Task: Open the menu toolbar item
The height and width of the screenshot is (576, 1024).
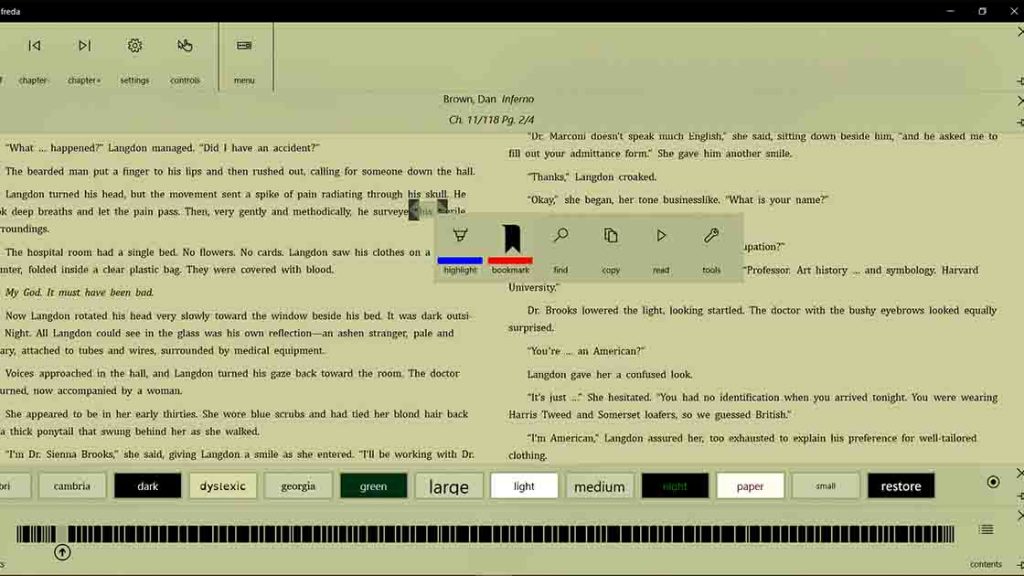Action: pos(244,46)
